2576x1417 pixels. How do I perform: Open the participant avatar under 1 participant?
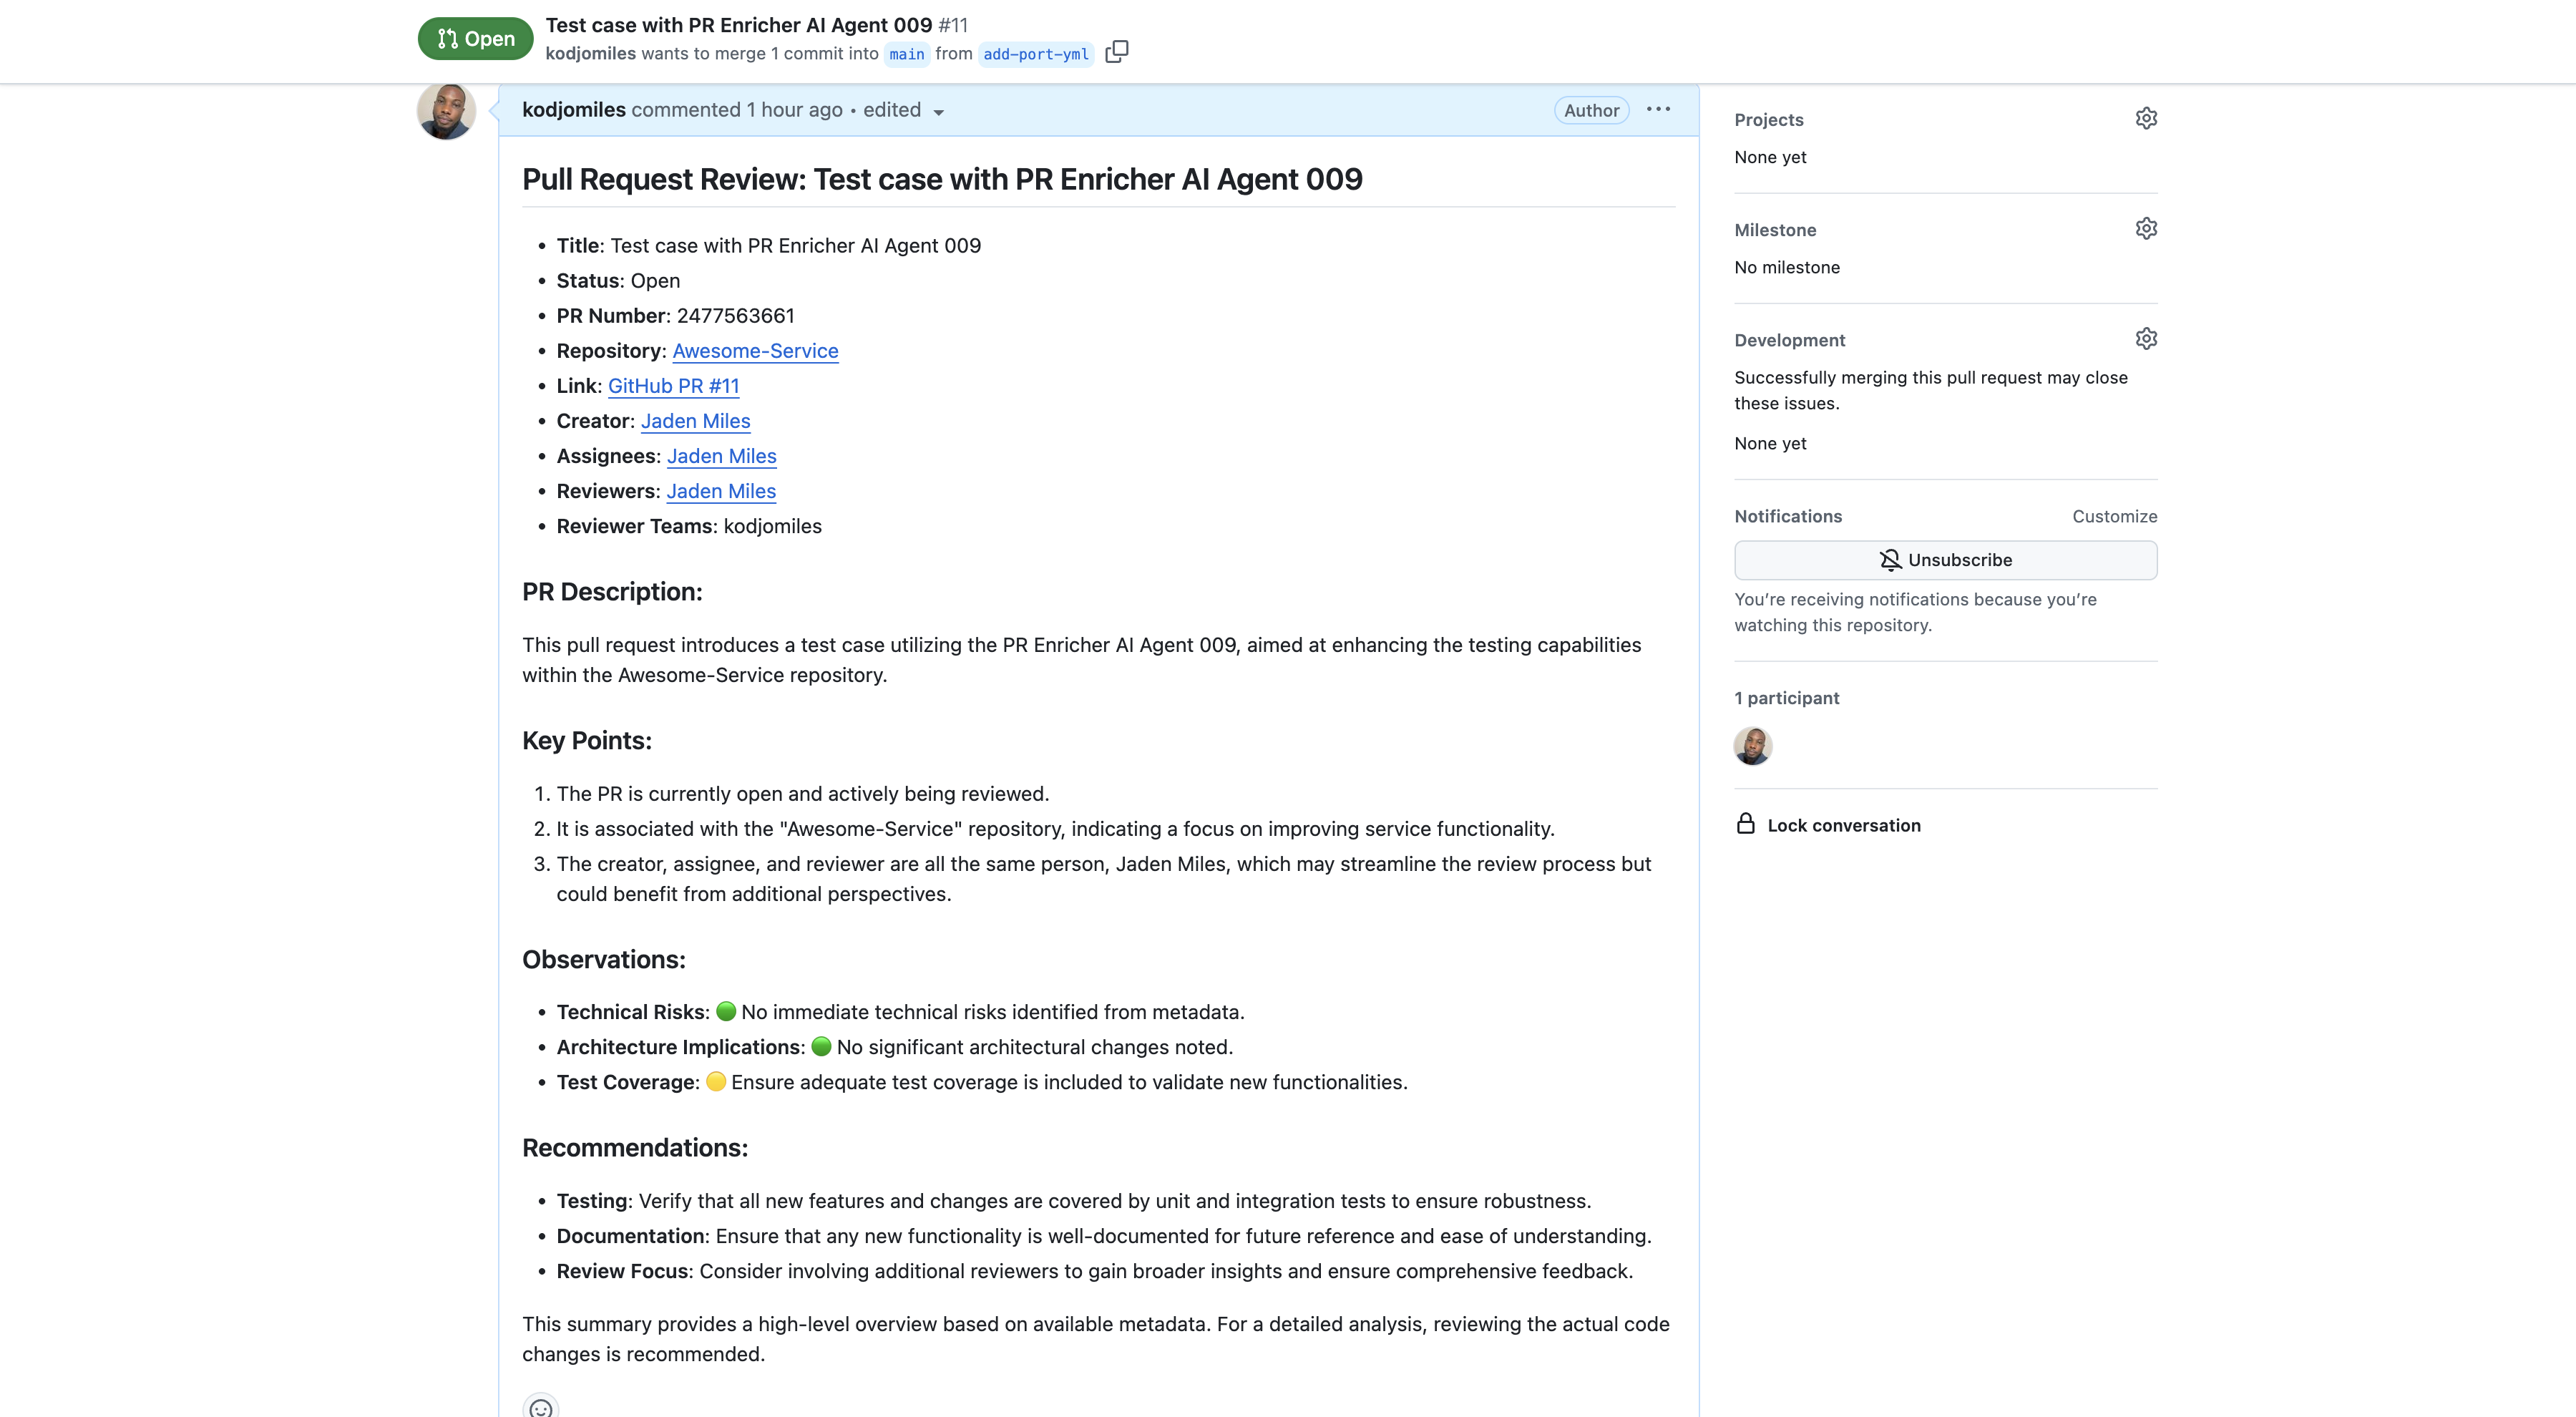click(x=1752, y=745)
